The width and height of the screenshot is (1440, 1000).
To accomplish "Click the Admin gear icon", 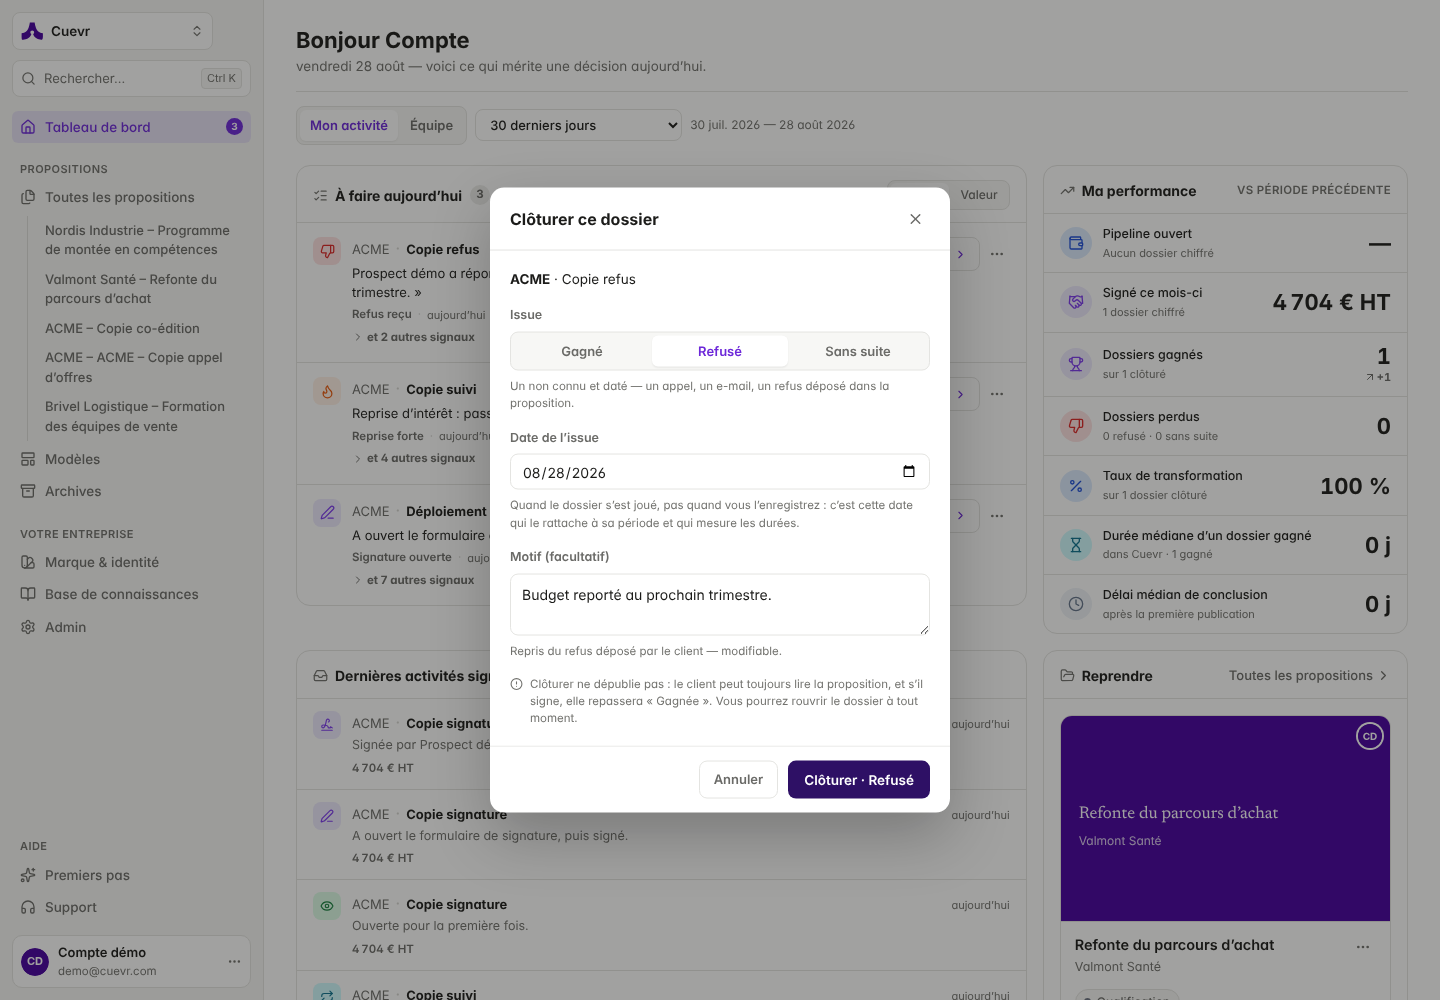I will tap(28, 627).
